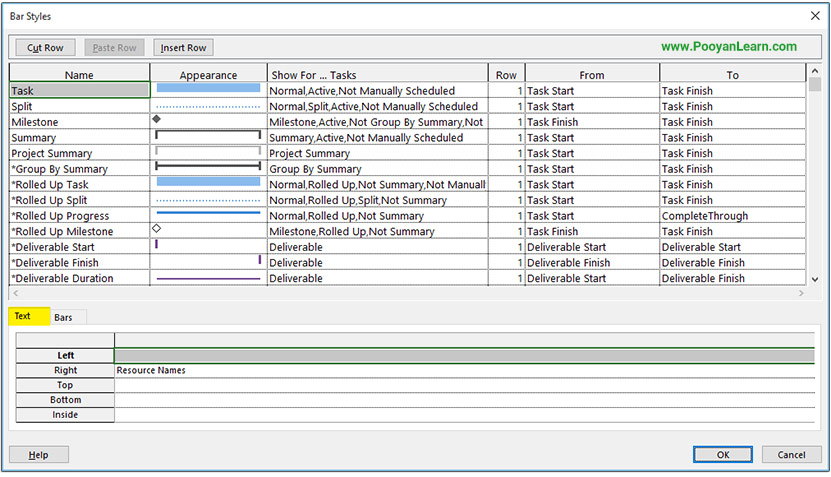Click the blue Task bar appearance cell
This screenshot has width=831, height=477.
click(x=208, y=90)
